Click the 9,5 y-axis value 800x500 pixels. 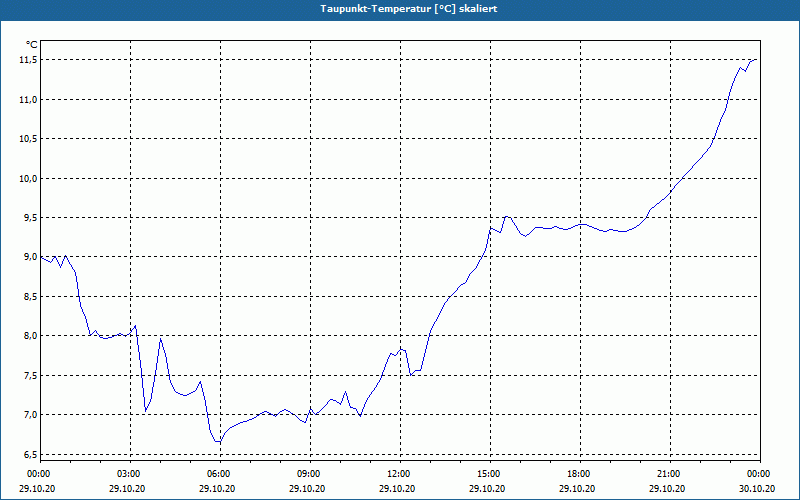[30, 218]
